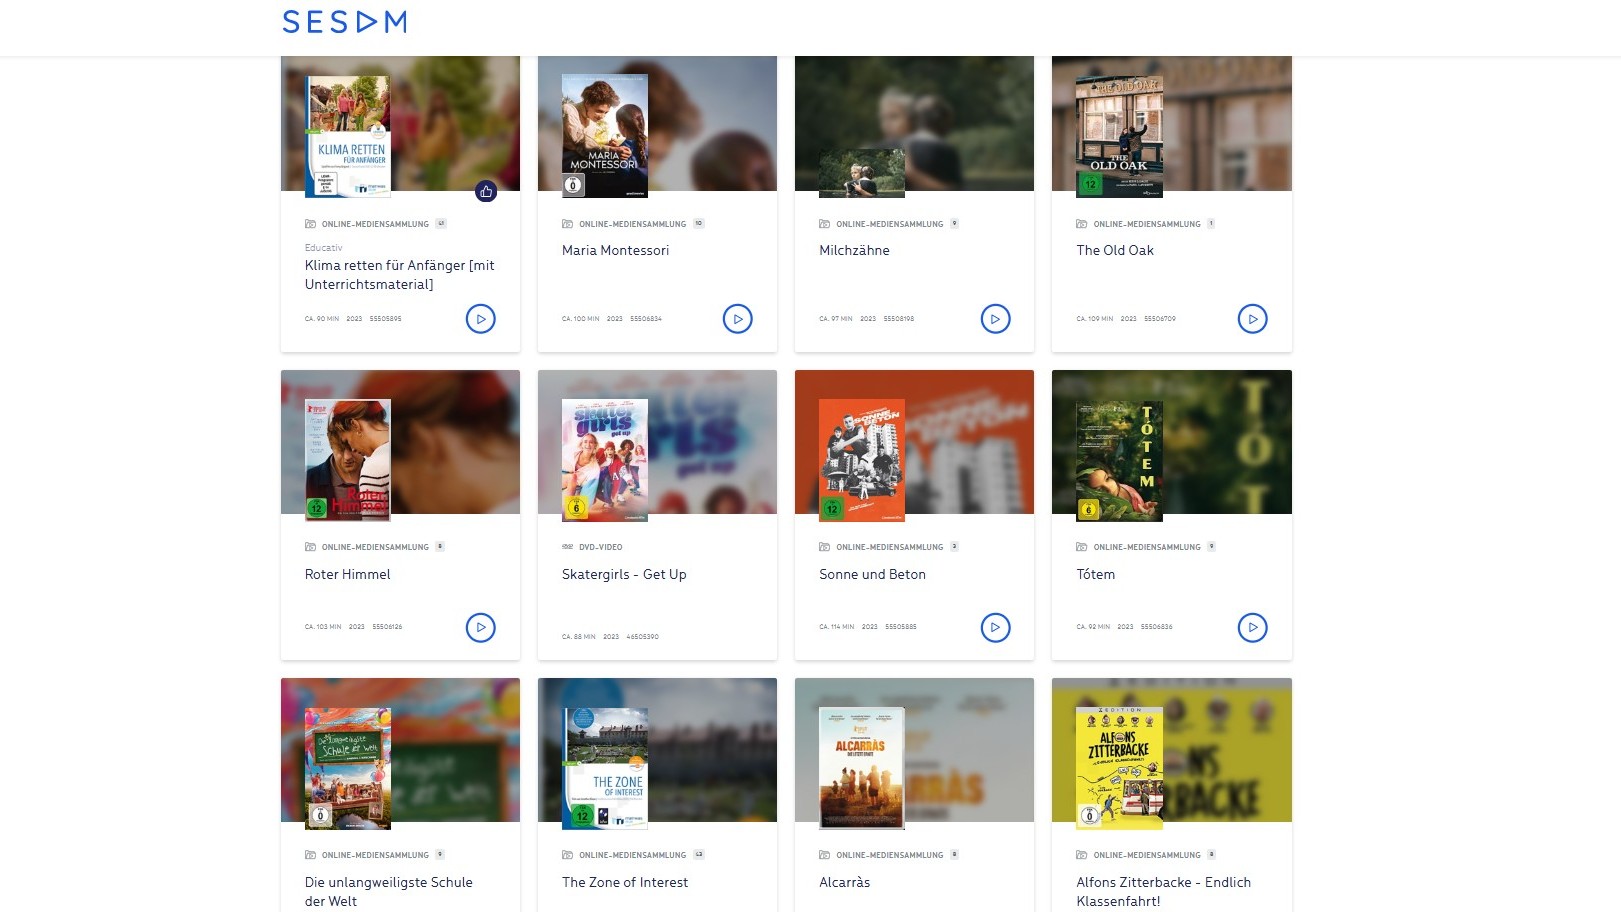Image resolution: width=1621 pixels, height=912 pixels.
Task: Click the media collection icon on Klima retten card
Action: point(310,224)
